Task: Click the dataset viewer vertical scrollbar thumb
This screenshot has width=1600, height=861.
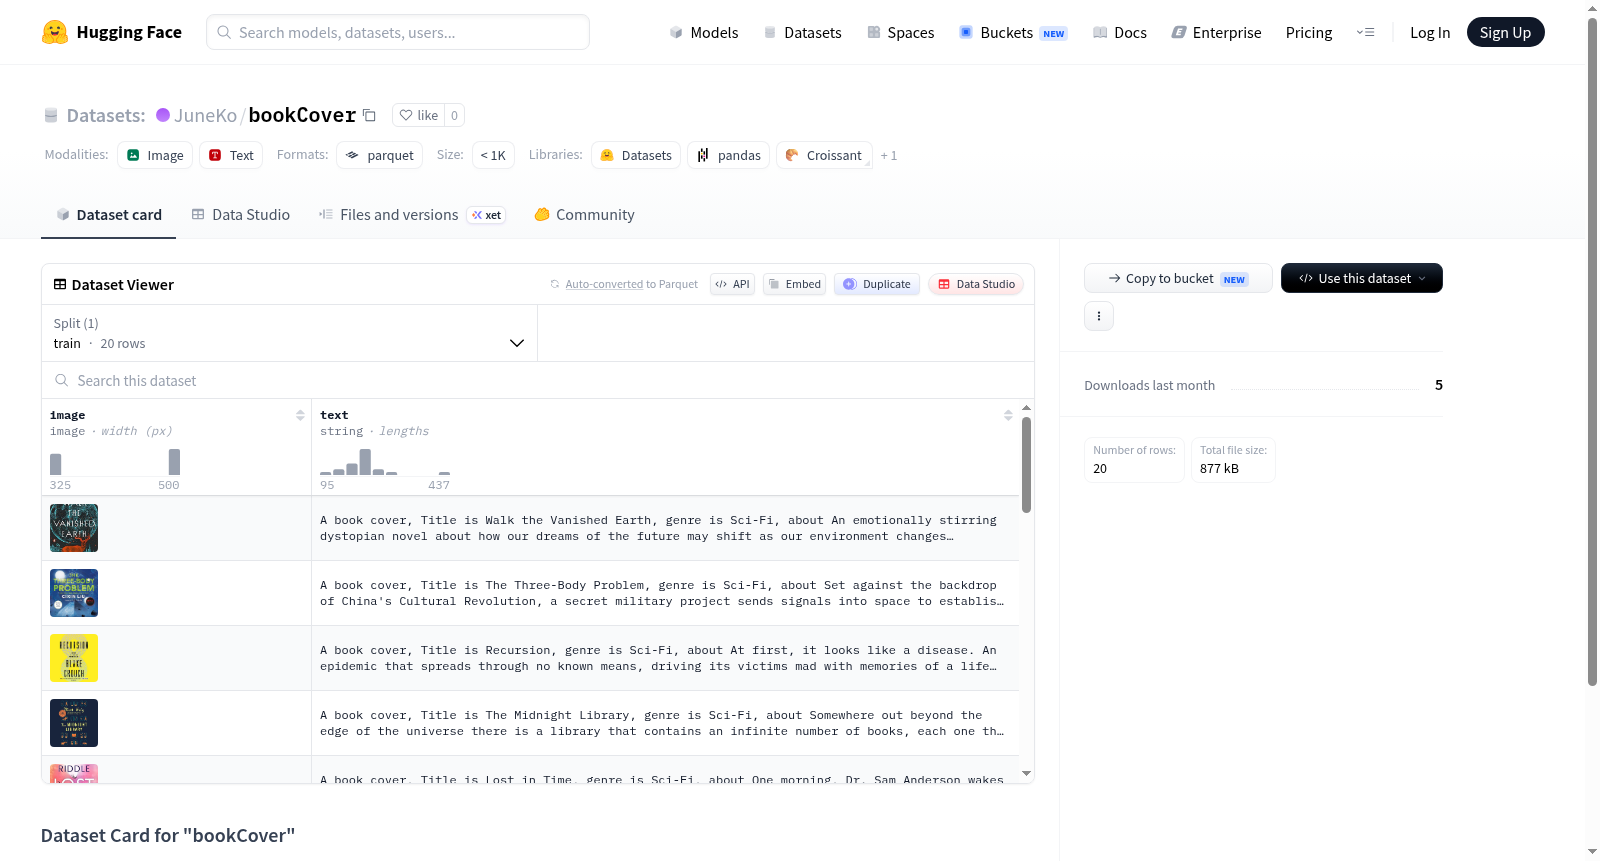Action: point(1027,465)
